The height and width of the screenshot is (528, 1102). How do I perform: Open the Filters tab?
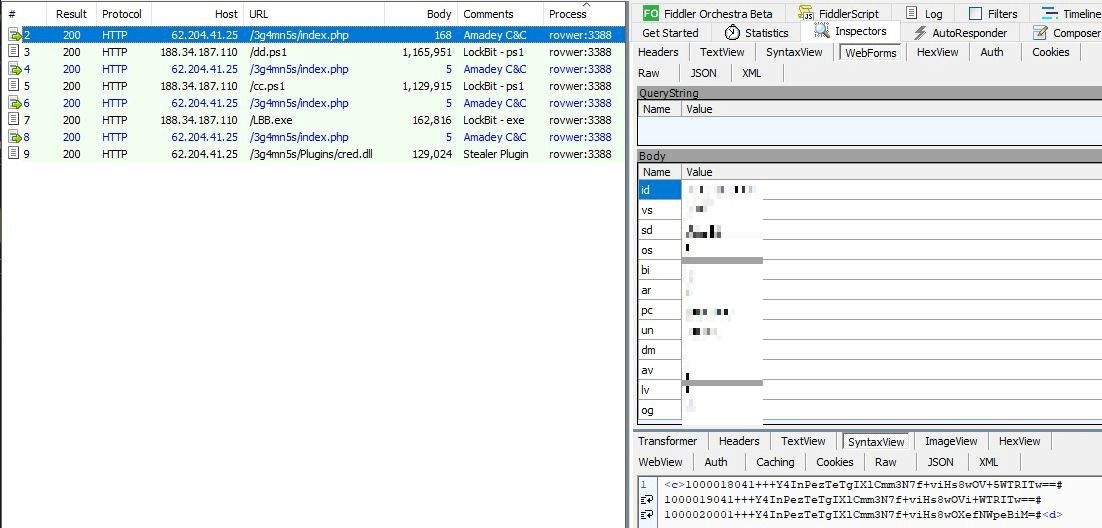click(x=992, y=13)
